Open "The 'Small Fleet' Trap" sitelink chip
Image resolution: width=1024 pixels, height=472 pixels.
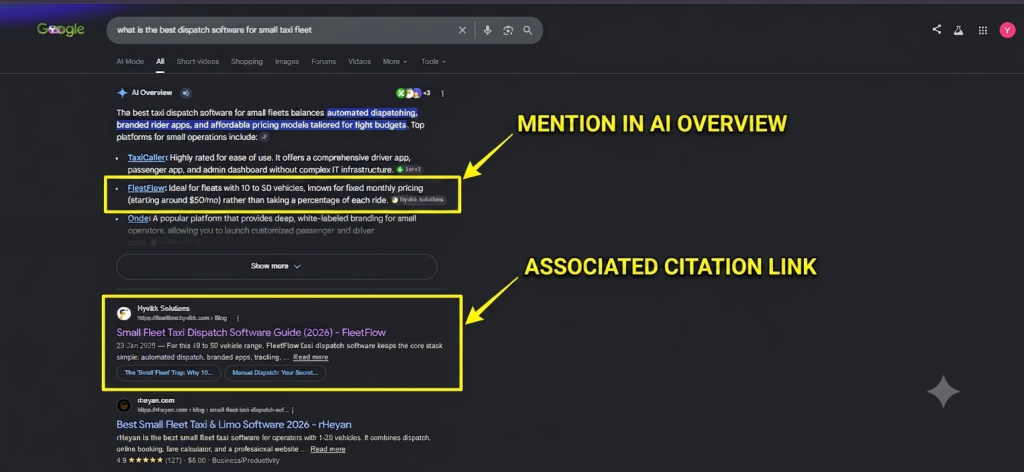168,373
